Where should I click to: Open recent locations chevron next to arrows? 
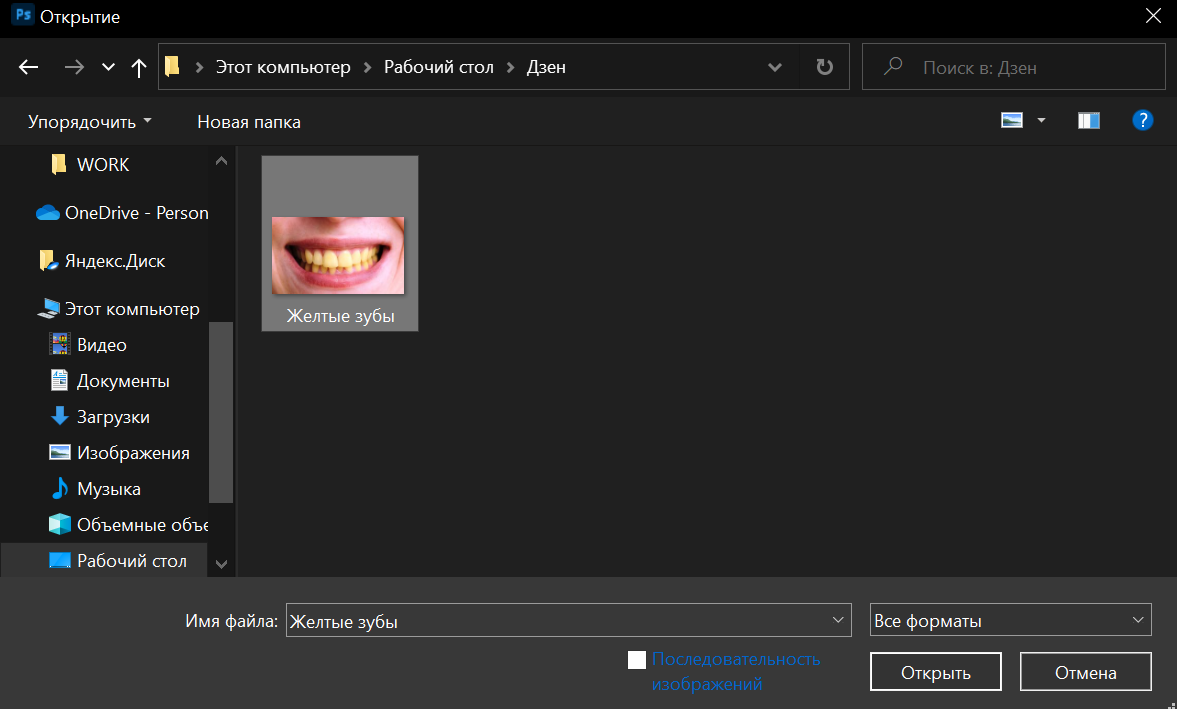(x=108, y=68)
